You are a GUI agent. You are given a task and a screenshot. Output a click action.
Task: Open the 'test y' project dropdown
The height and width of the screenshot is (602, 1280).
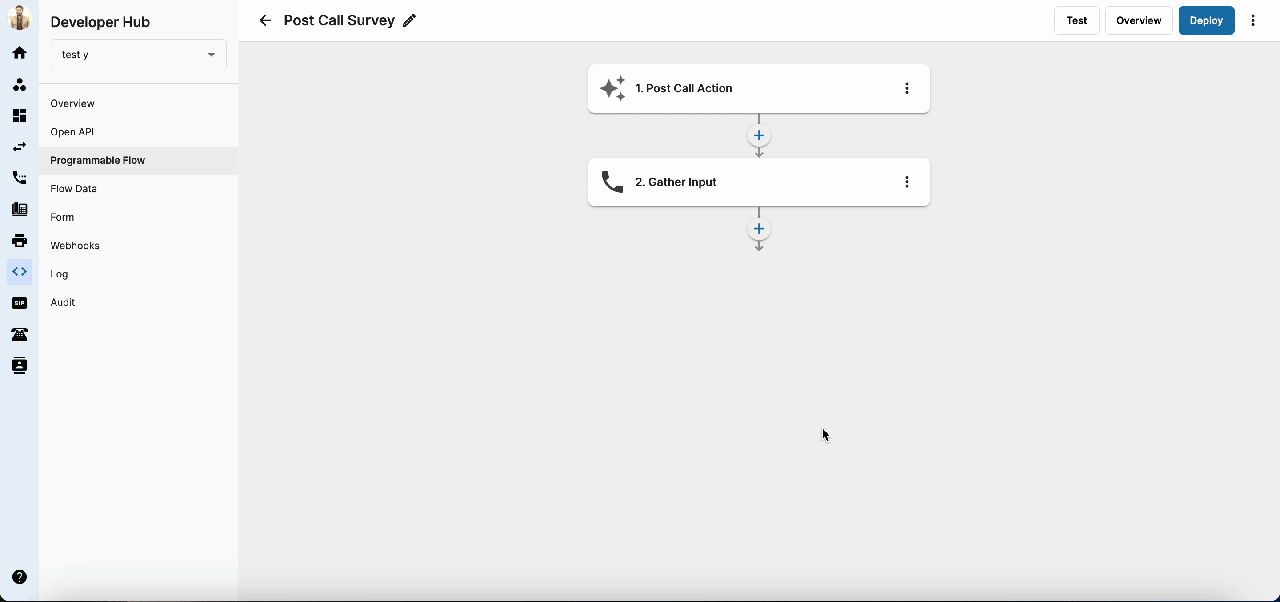coord(138,55)
